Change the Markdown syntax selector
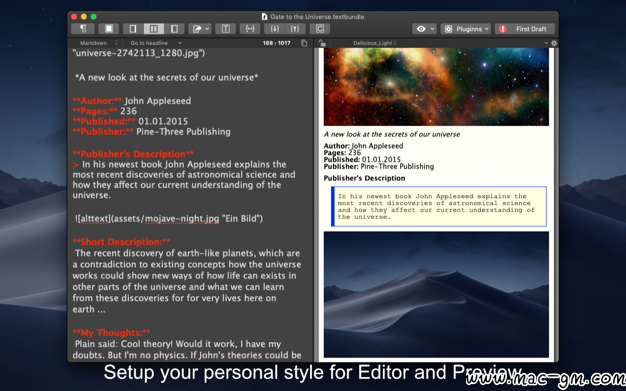The image size is (626, 391). (x=98, y=43)
